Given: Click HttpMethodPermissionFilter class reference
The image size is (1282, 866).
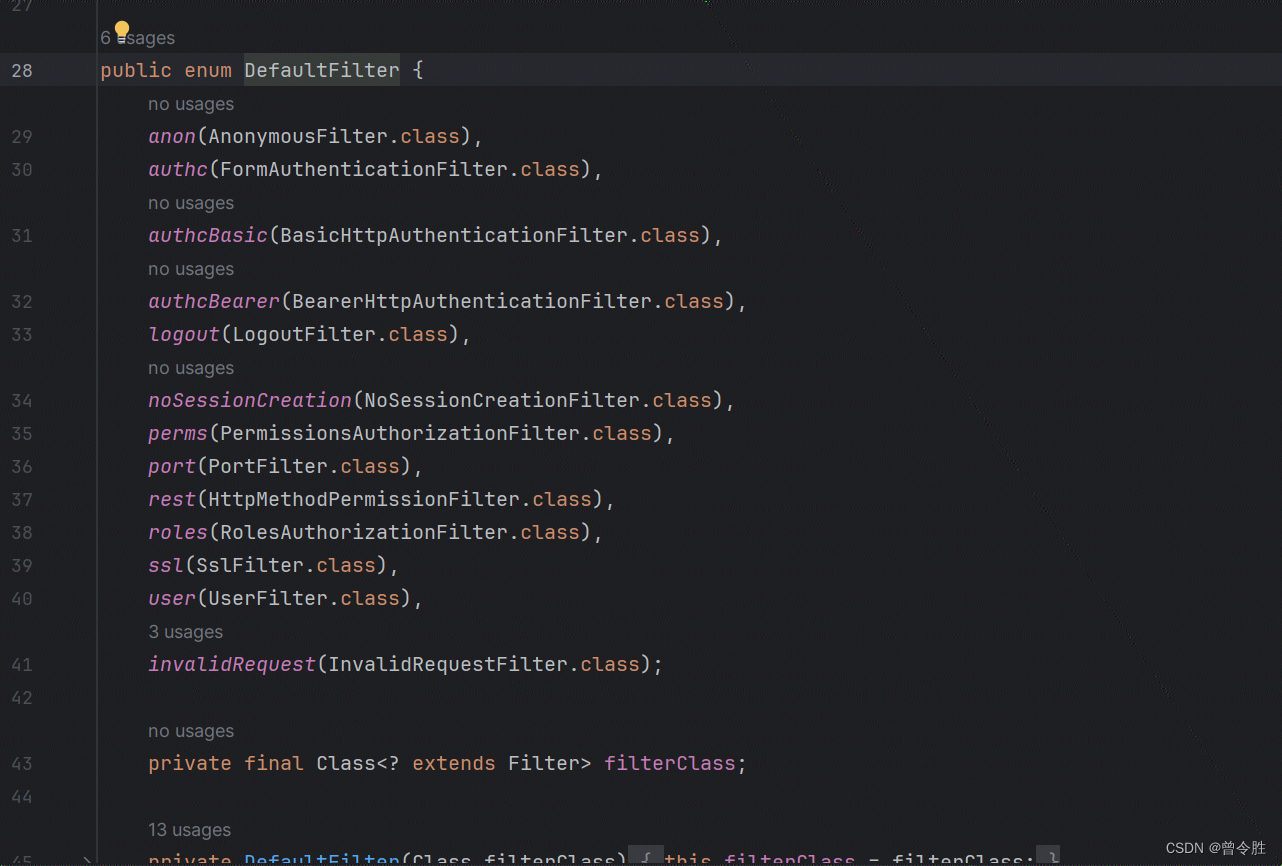Looking at the screenshot, I should pyautogui.click(x=364, y=499).
